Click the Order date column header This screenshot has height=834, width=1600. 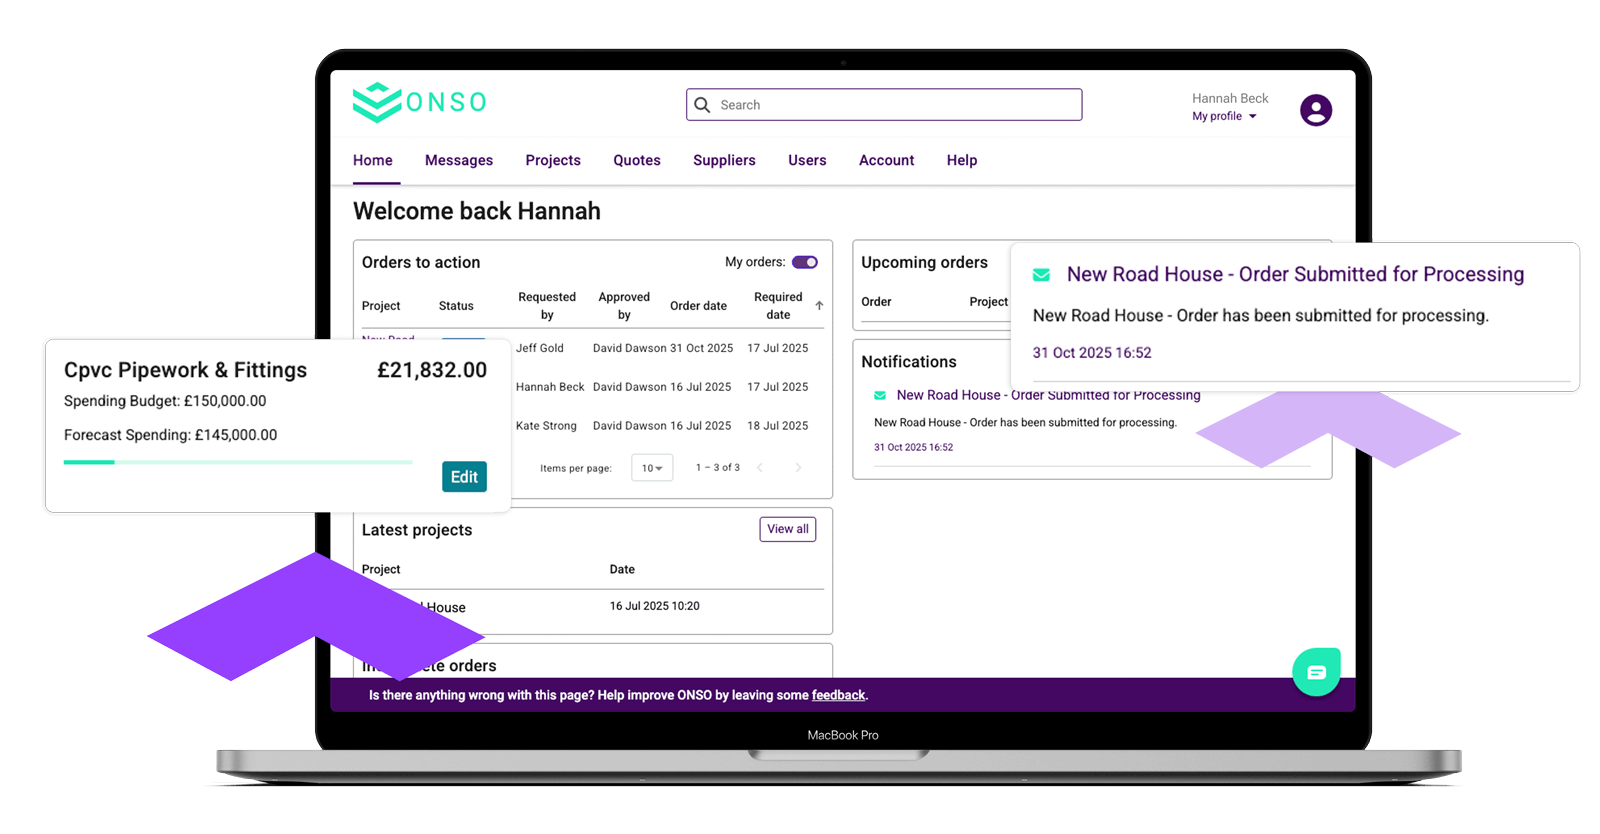tap(698, 306)
